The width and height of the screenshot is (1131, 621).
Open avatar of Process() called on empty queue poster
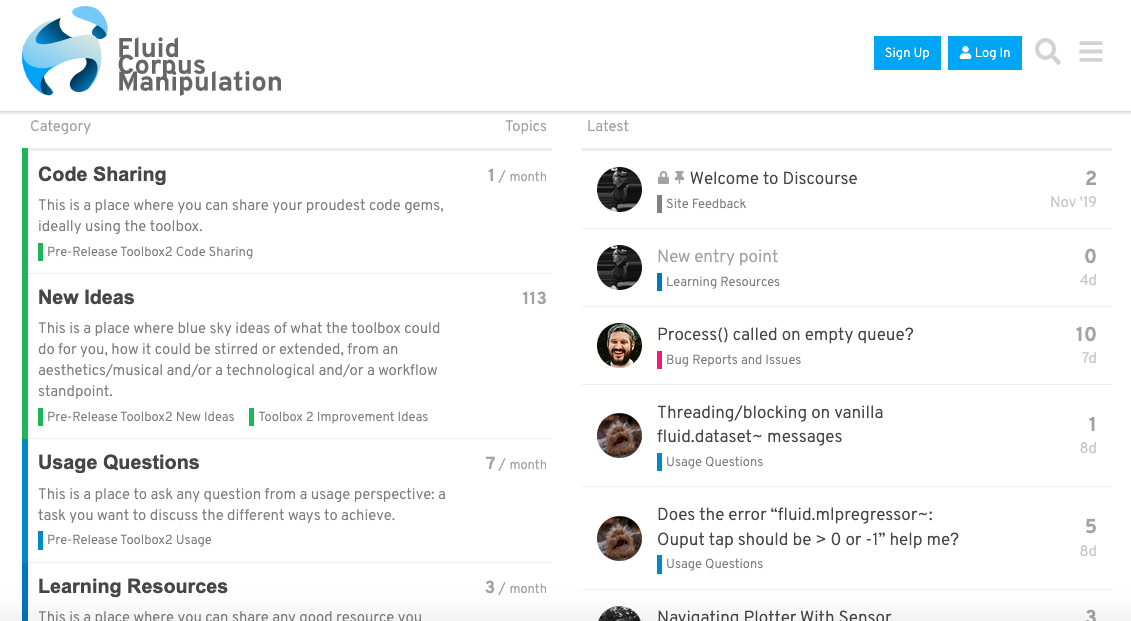[x=619, y=345]
